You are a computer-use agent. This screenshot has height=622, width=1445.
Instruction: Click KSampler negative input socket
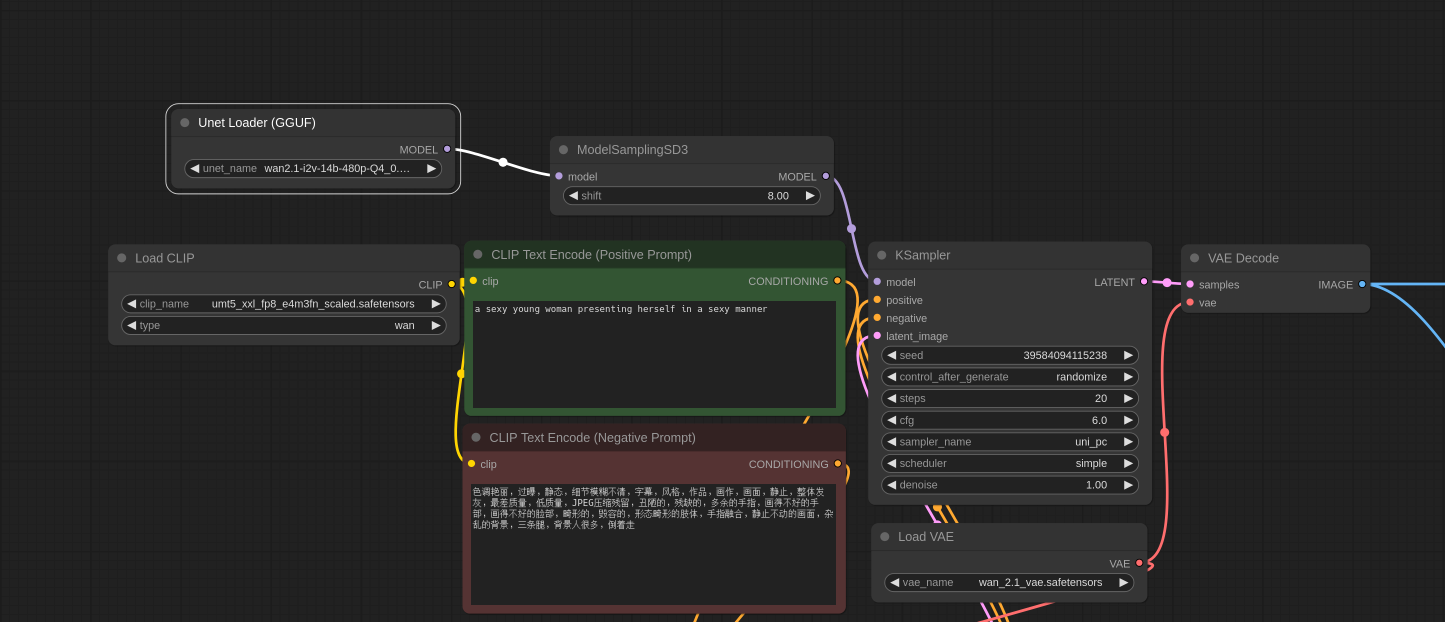point(877,318)
